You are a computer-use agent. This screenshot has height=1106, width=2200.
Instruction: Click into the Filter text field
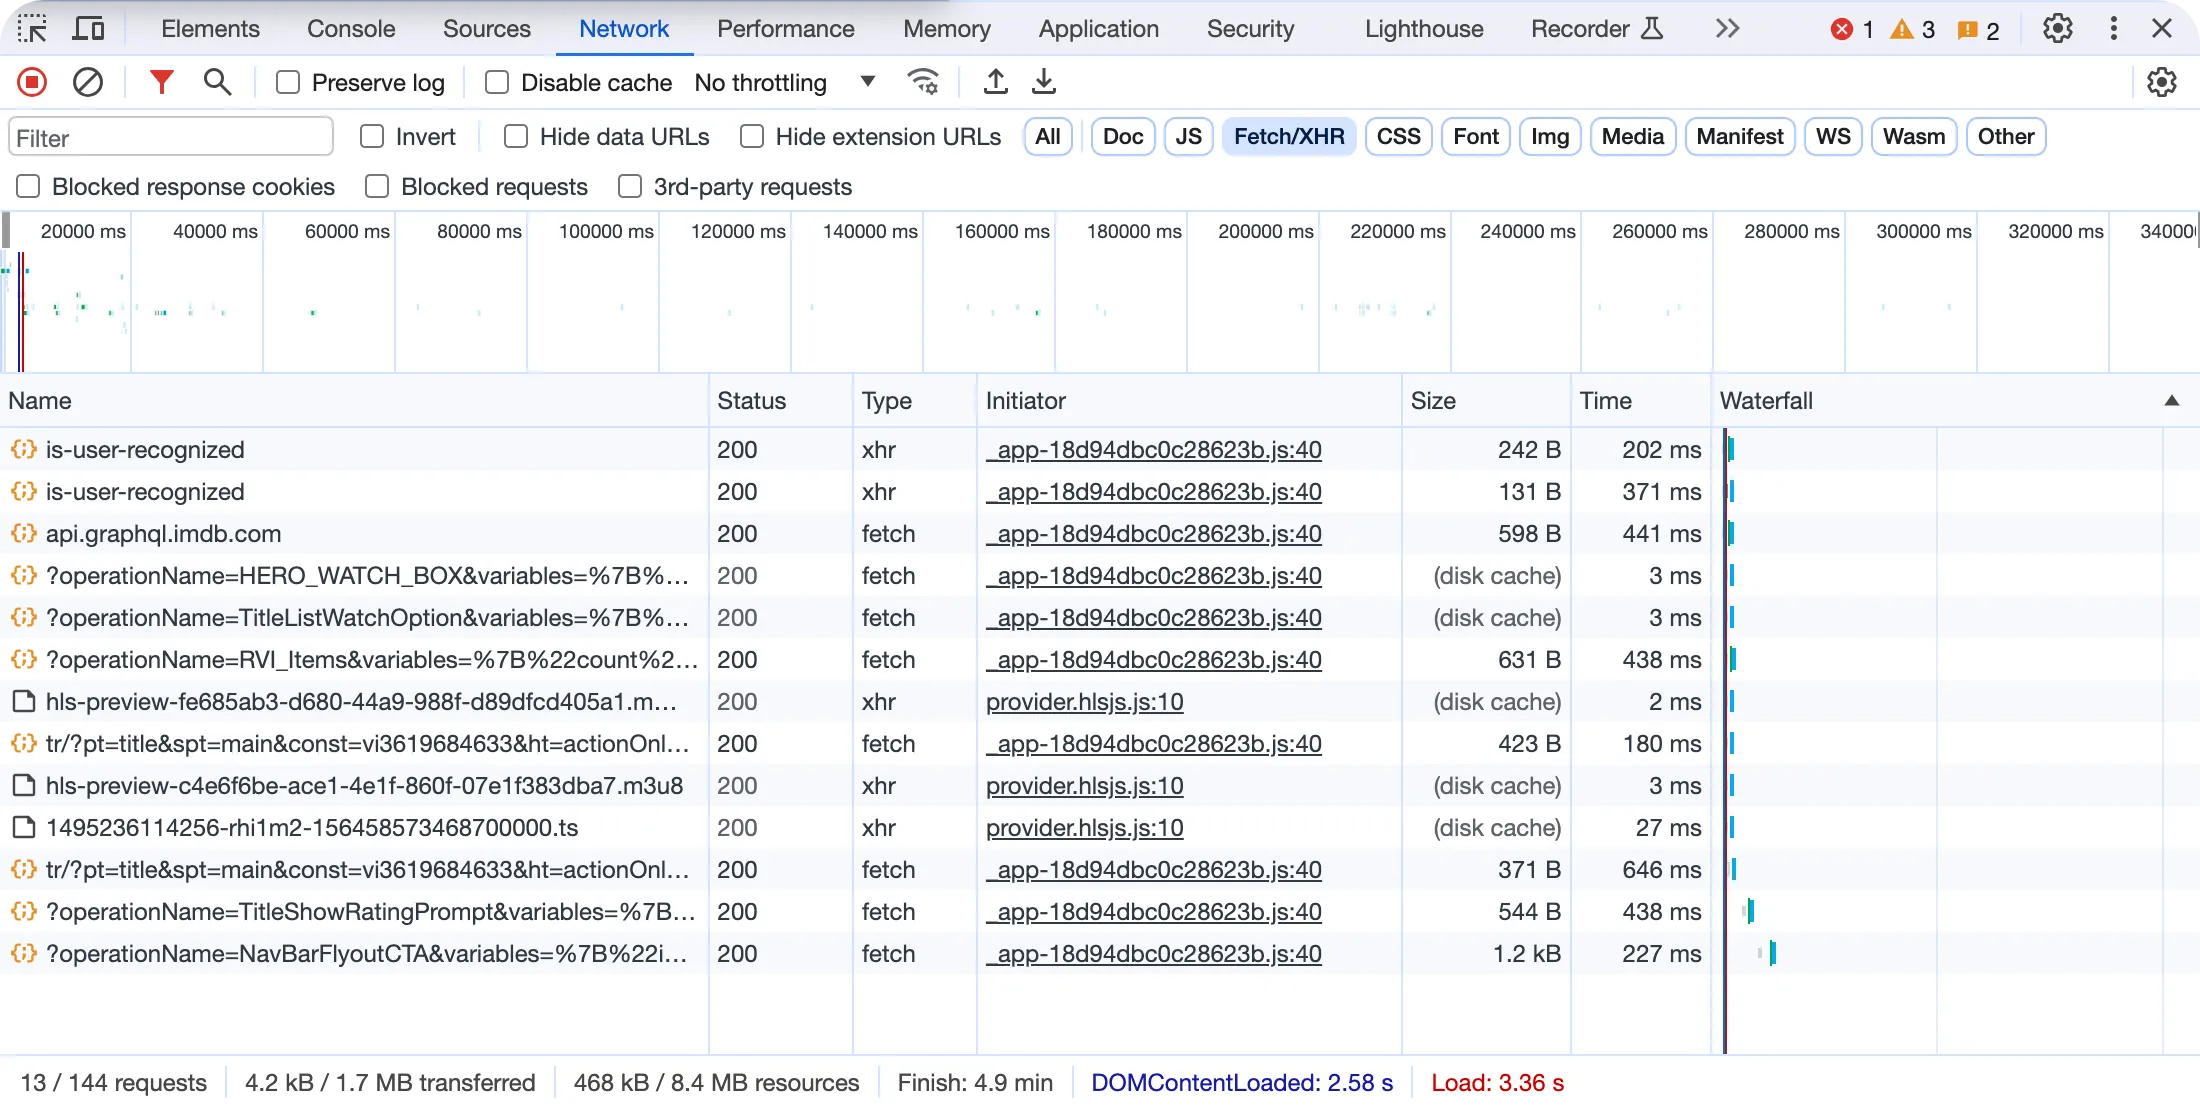[170, 138]
